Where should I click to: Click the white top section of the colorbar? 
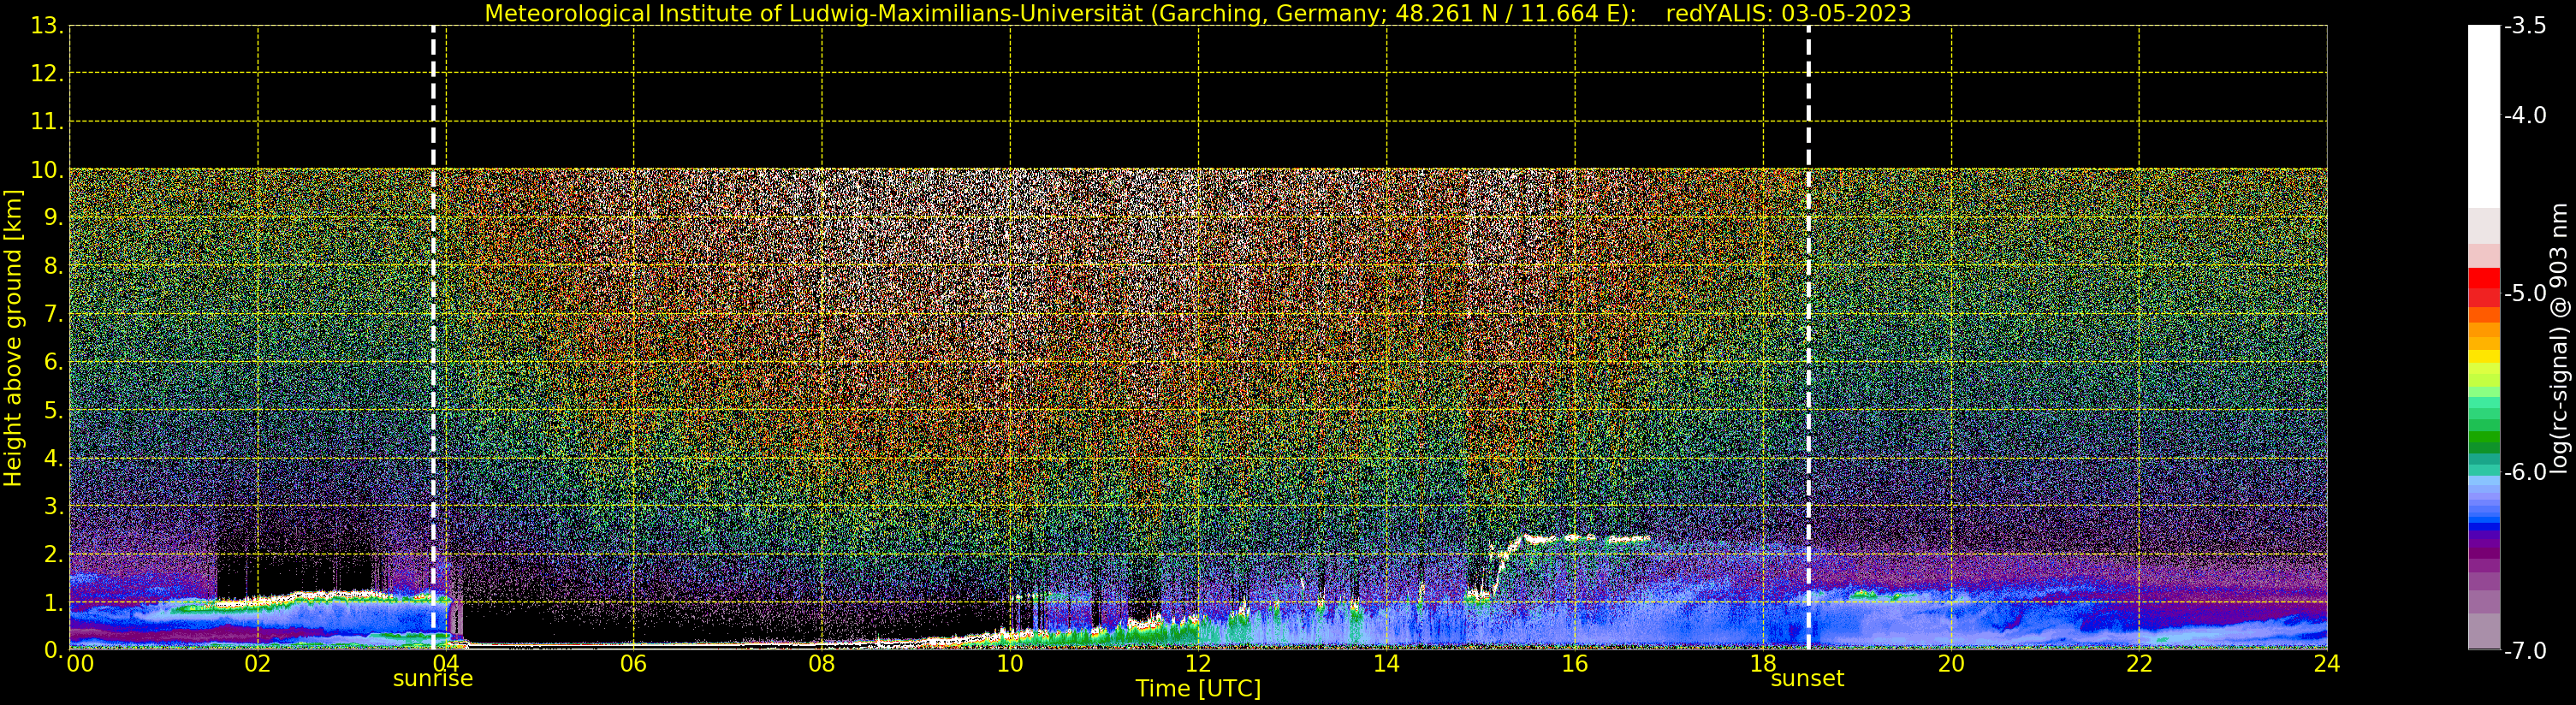point(2484,116)
